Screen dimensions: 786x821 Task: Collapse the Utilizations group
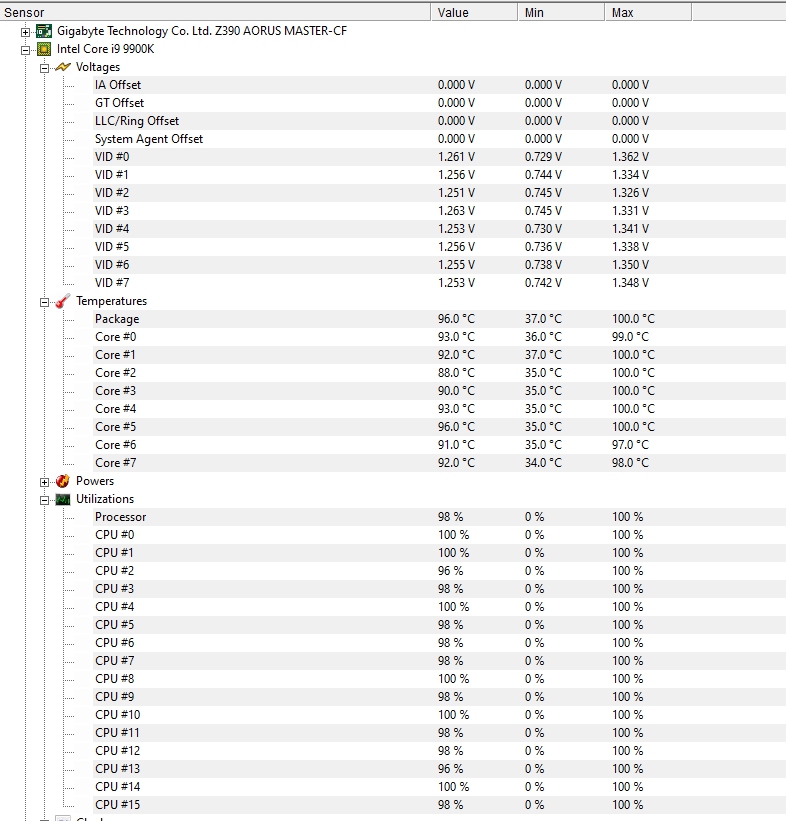[45, 500]
